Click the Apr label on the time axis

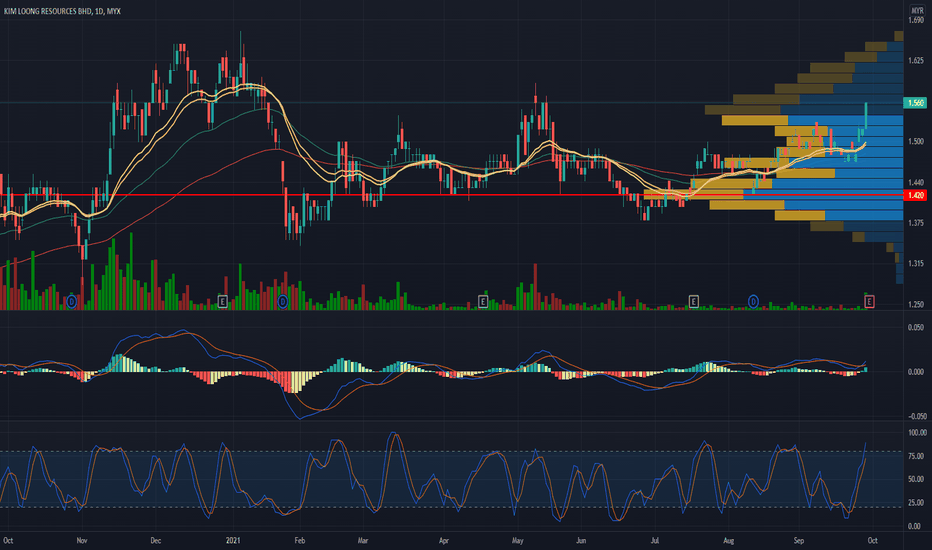(x=443, y=540)
